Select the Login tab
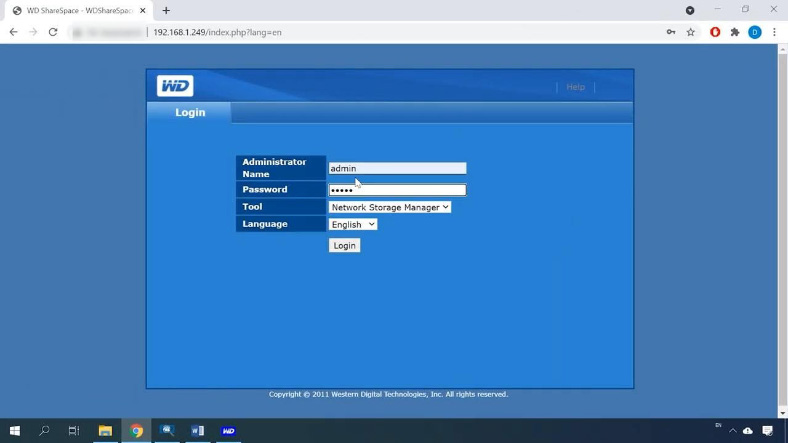This screenshot has width=788, height=443. click(x=190, y=113)
